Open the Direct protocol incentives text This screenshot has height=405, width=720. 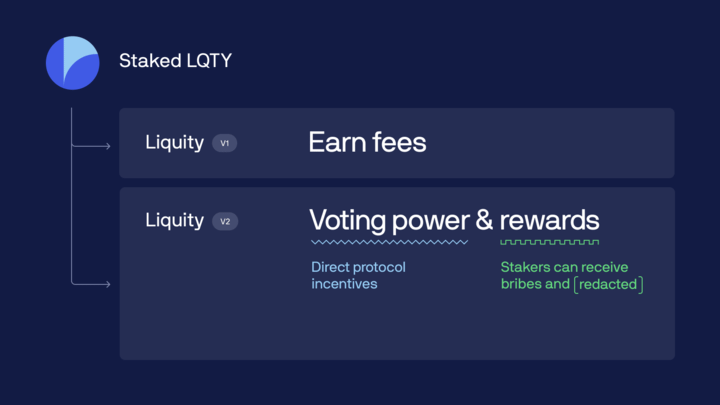(x=358, y=276)
